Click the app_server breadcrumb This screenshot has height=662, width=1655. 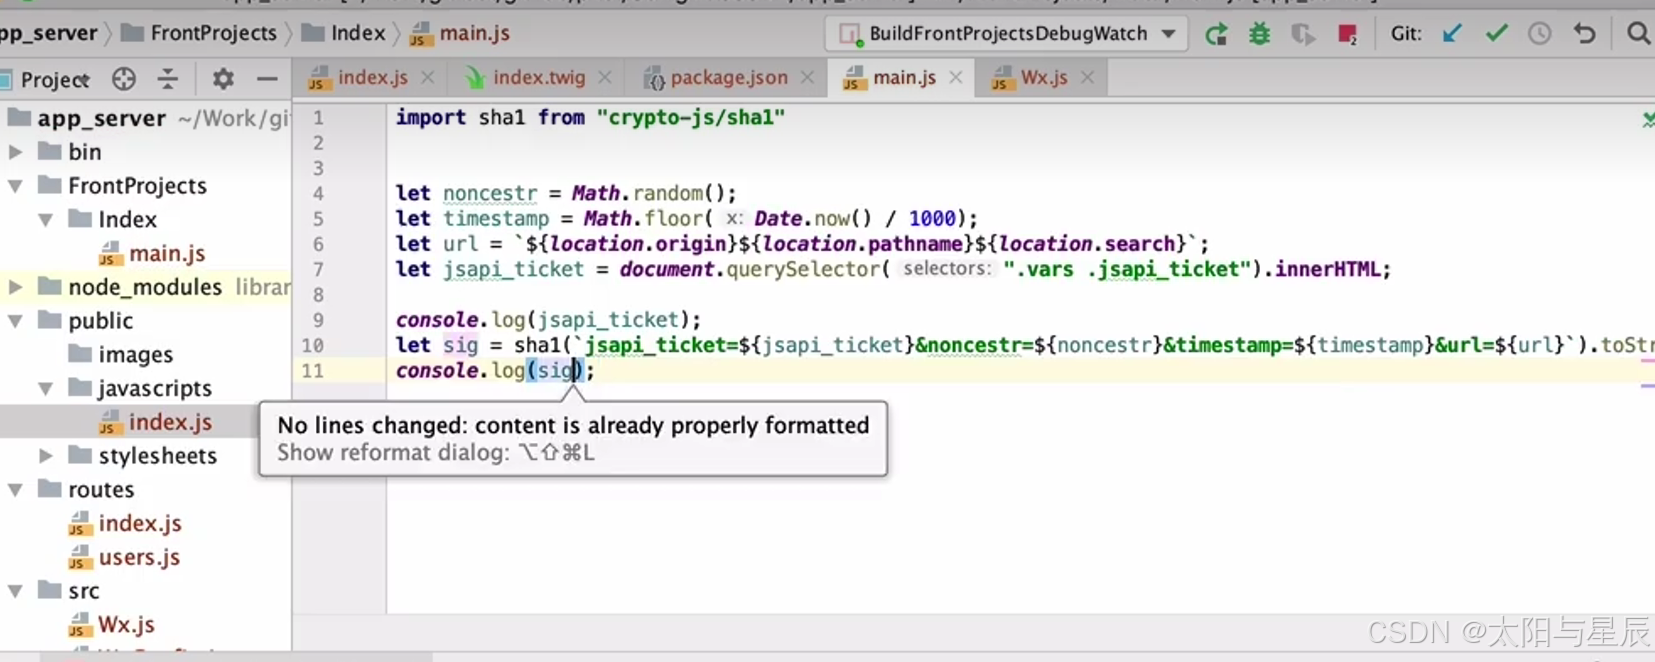(49, 33)
